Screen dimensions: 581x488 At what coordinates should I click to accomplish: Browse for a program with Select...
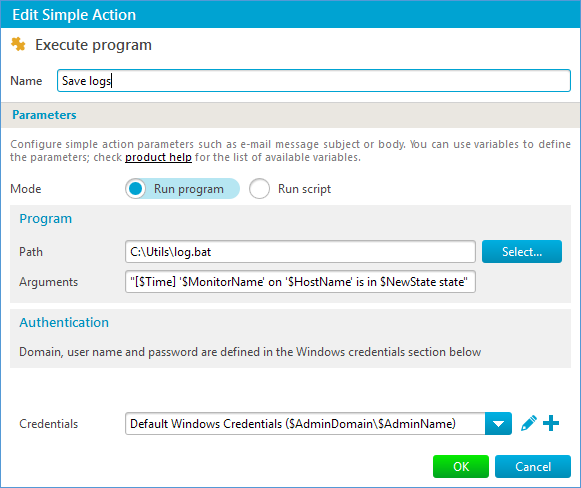[x=522, y=252]
